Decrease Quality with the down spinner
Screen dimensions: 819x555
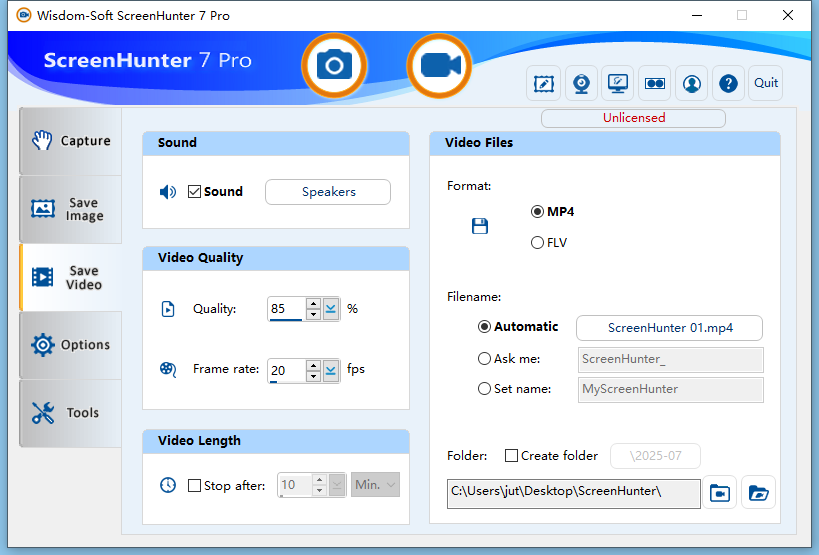point(313,314)
